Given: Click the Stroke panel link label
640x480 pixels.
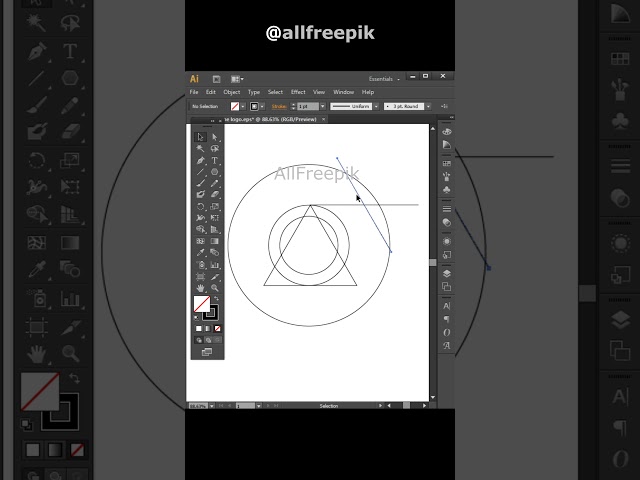Looking at the screenshot, I should [279, 107].
